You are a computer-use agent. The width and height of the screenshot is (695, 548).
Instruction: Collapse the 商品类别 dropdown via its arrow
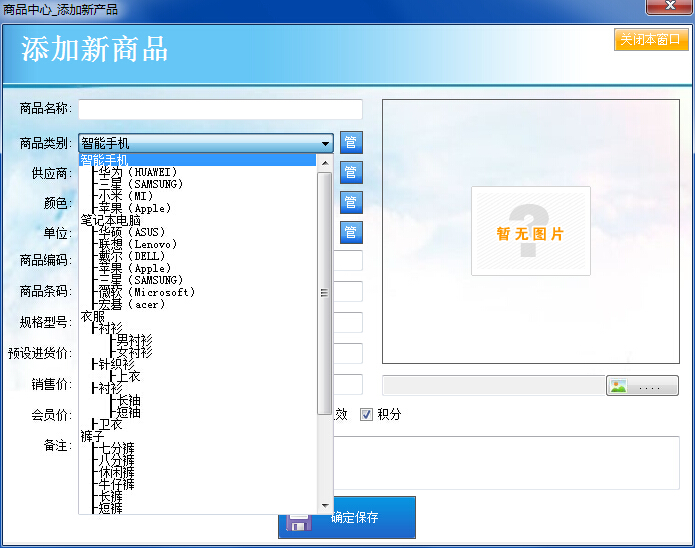coord(325,144)
